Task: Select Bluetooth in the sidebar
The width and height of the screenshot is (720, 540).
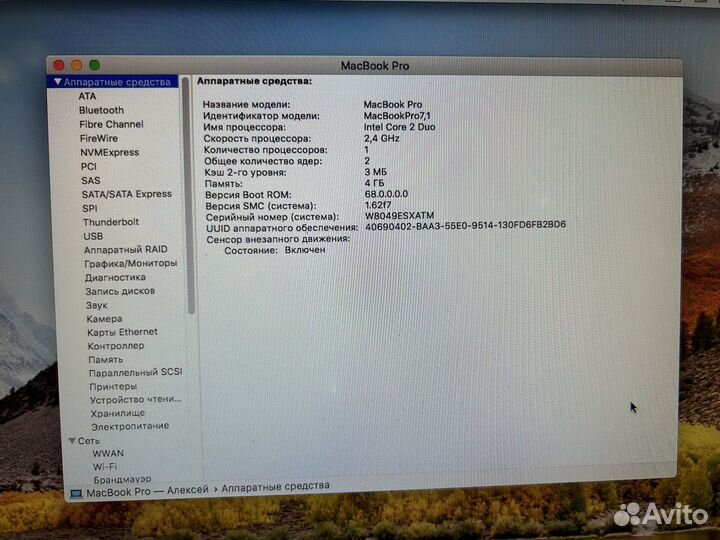Action: pyautogui.click(x=101, y=110)
